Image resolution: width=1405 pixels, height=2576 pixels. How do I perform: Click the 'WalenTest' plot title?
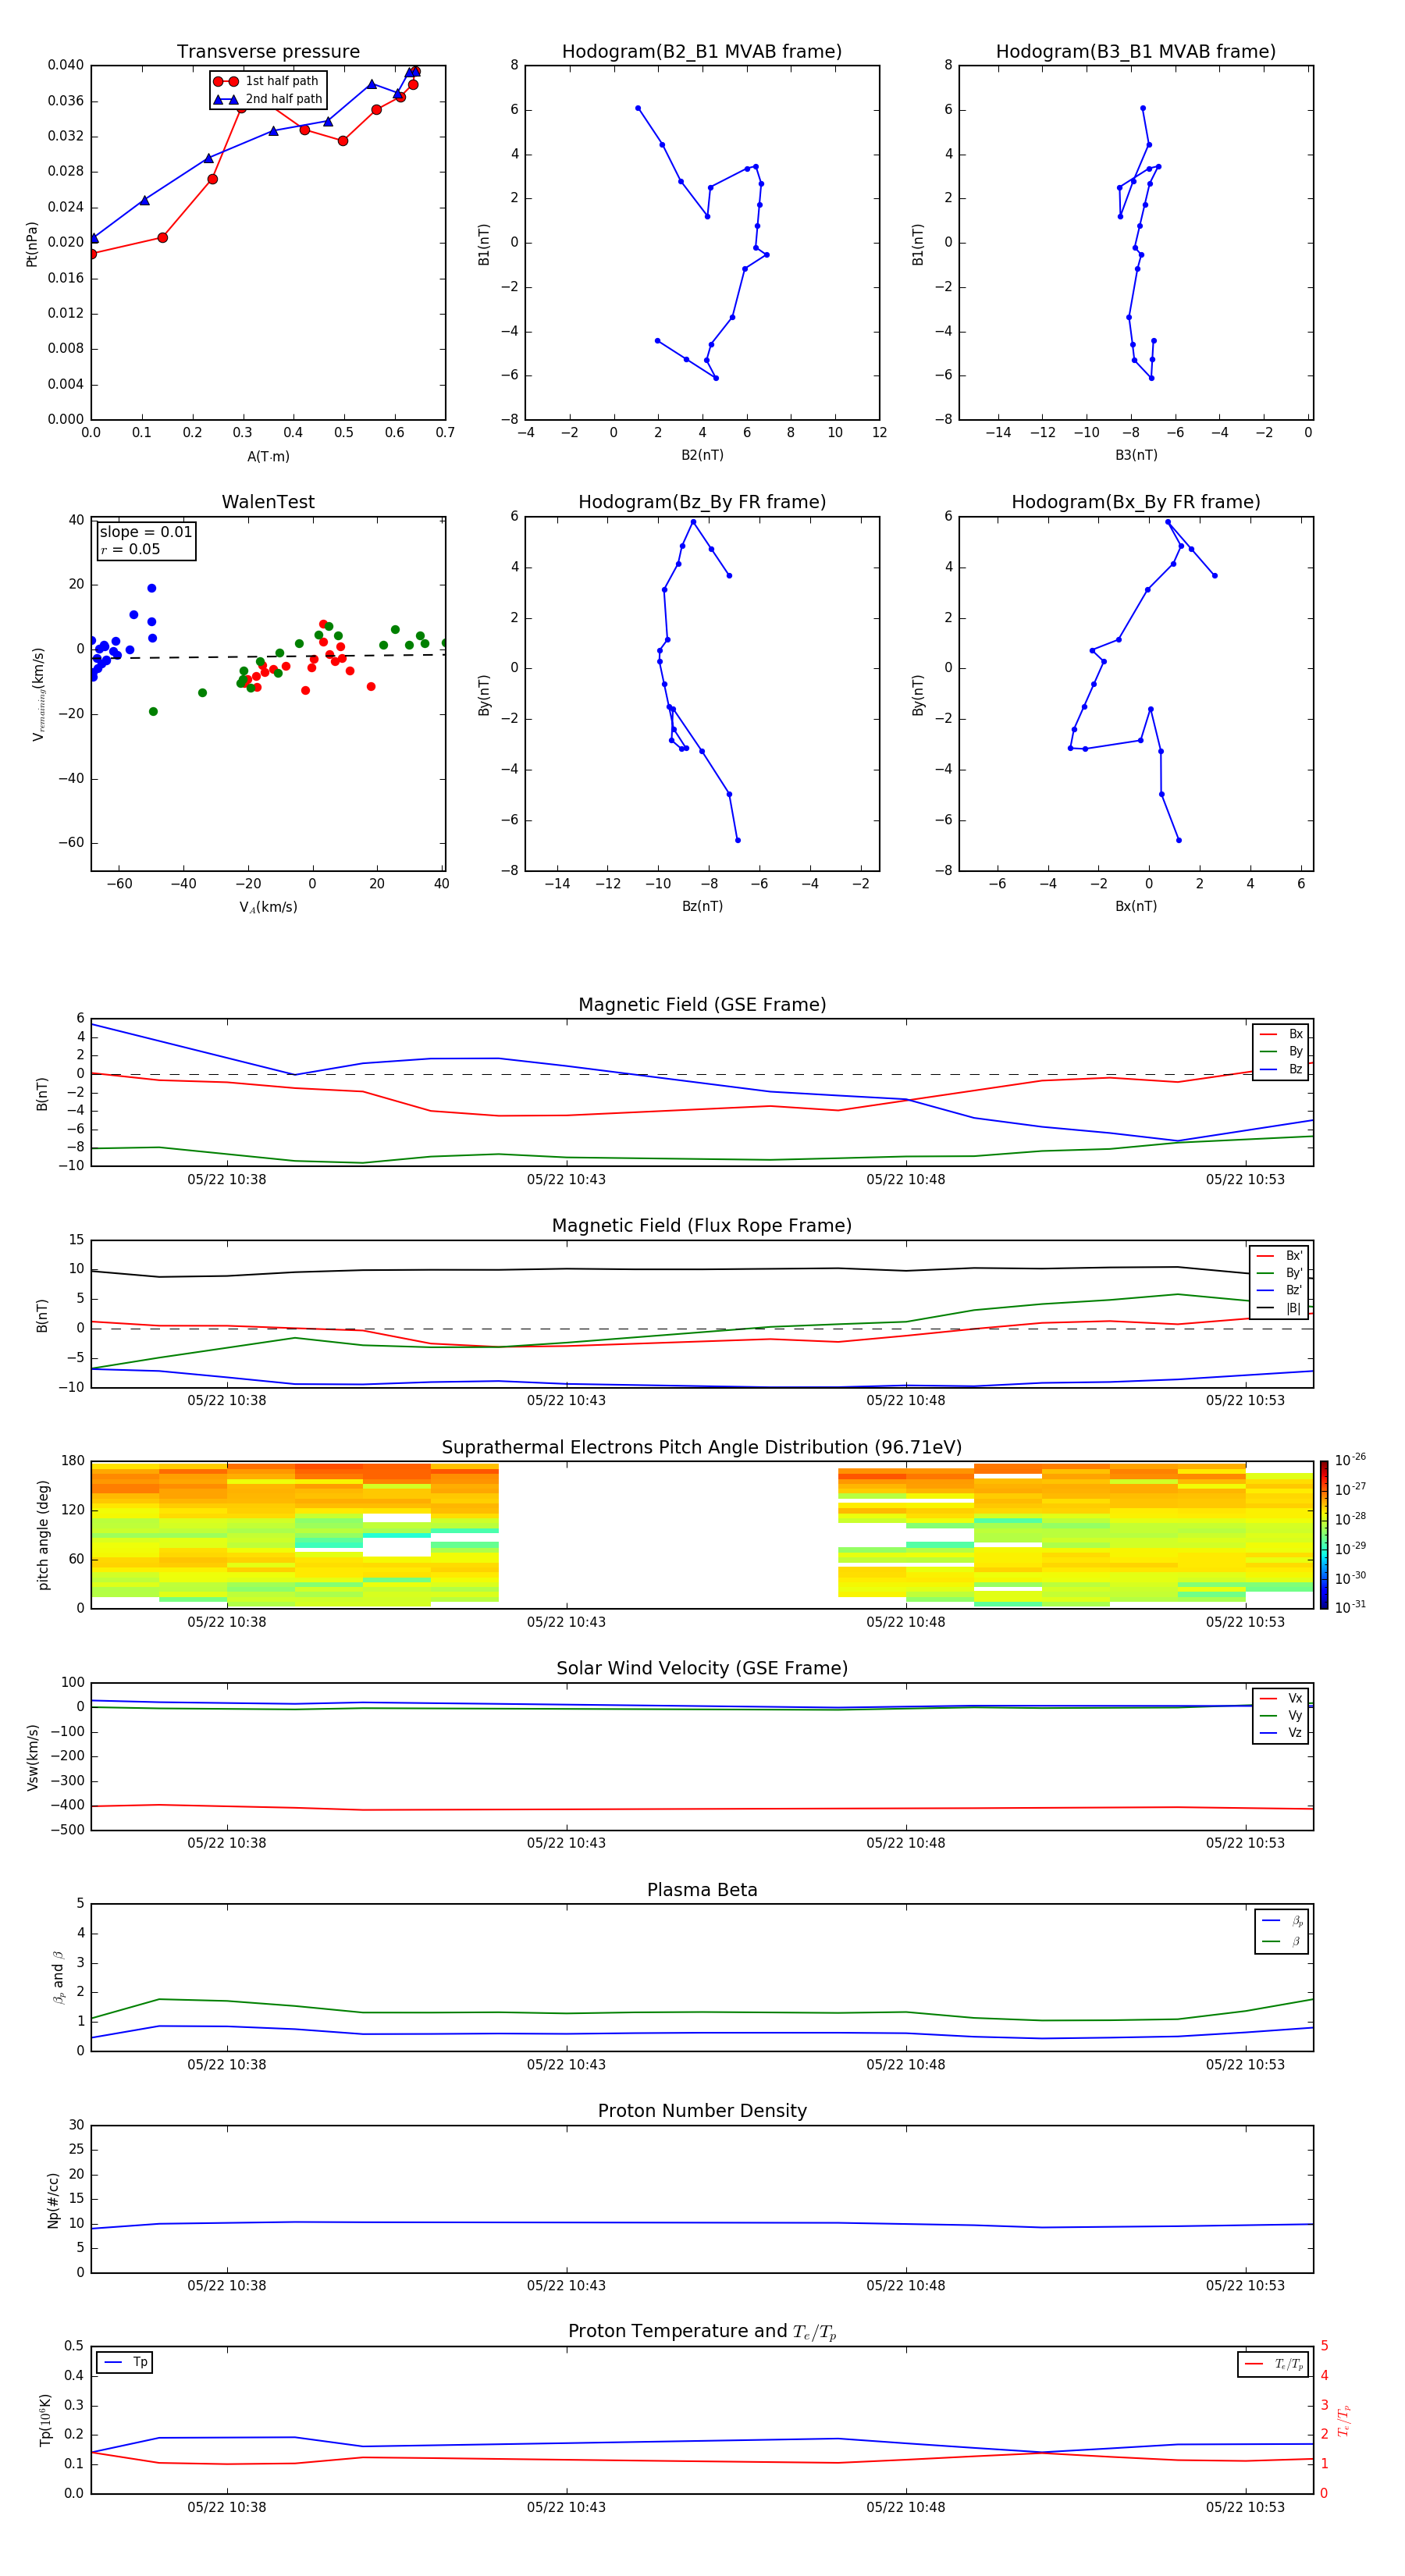[x=268, y=502]
